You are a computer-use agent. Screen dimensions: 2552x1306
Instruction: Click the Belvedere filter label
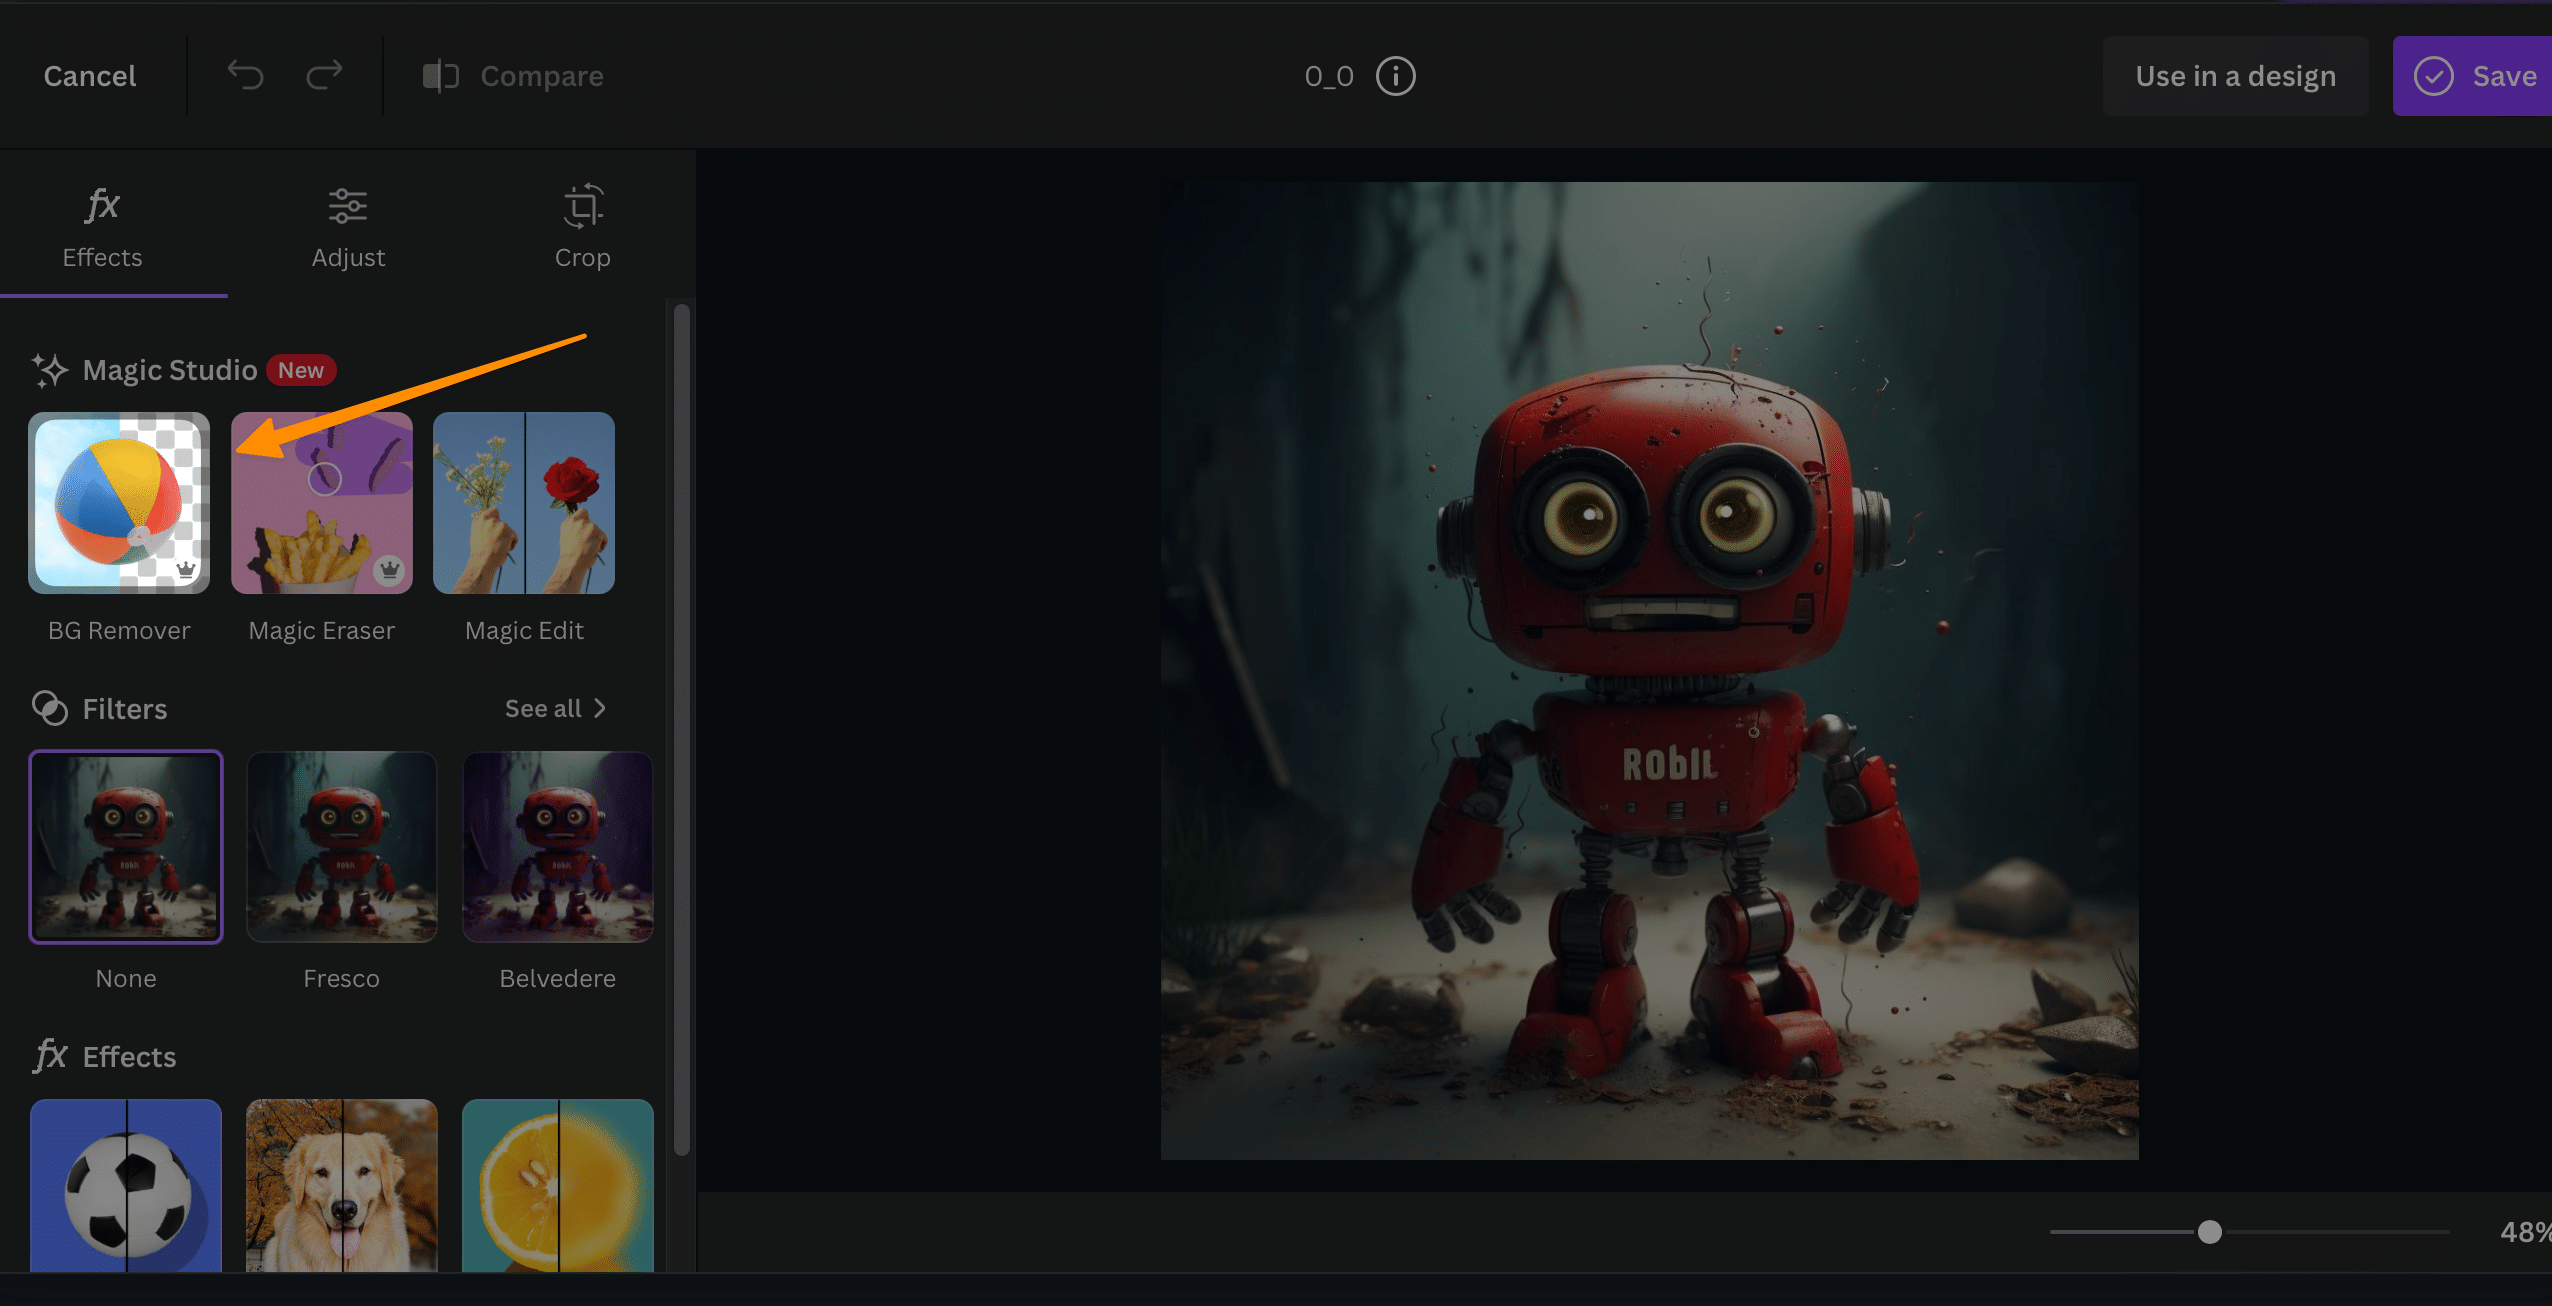click(558, 978)
